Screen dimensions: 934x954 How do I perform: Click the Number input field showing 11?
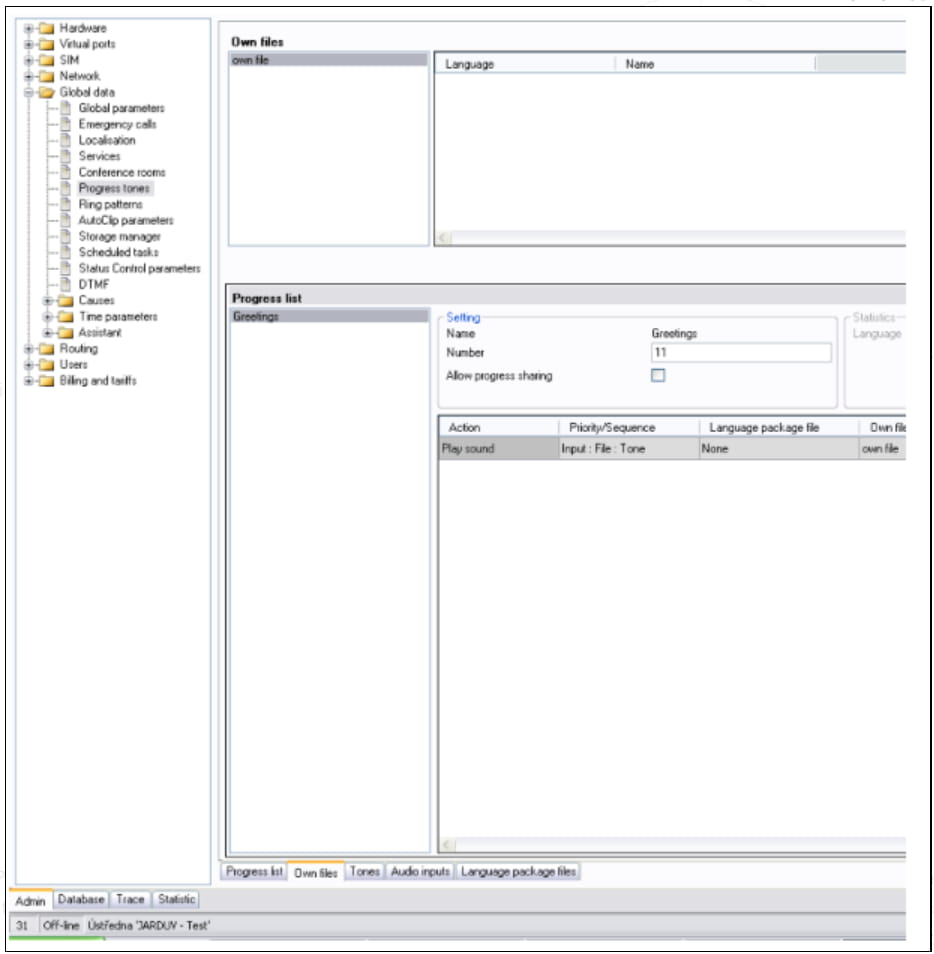[741, 352]
